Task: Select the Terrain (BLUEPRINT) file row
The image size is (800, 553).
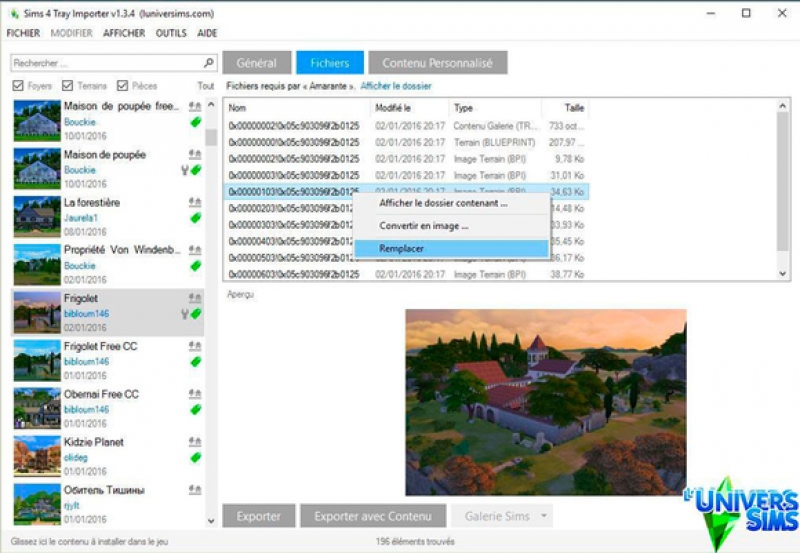Action: pos(407,142)
